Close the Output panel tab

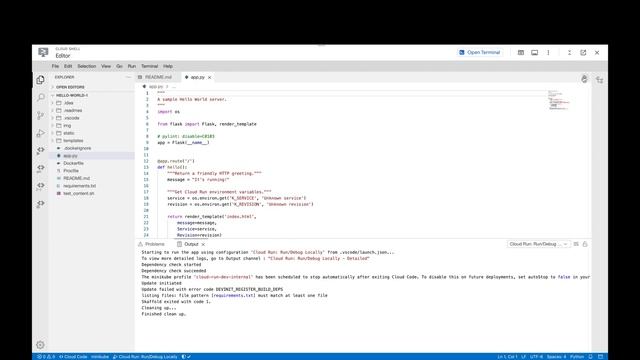[203, 244]
